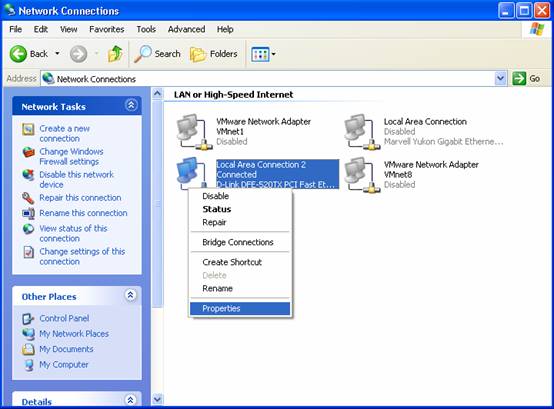Click the Repair connection wrench icon
Screen dimensions: 554x409
[x=28, y=198]
